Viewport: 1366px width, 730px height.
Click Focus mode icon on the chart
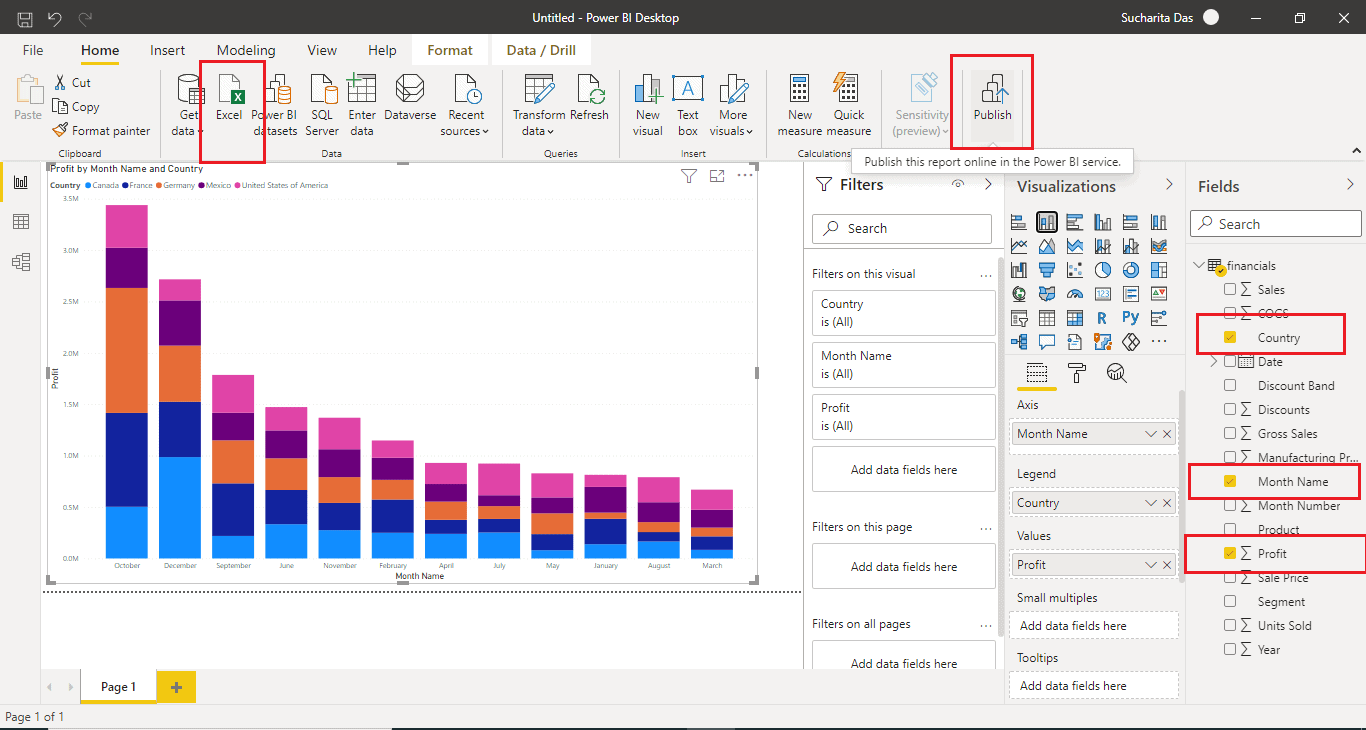click(717, 176)
